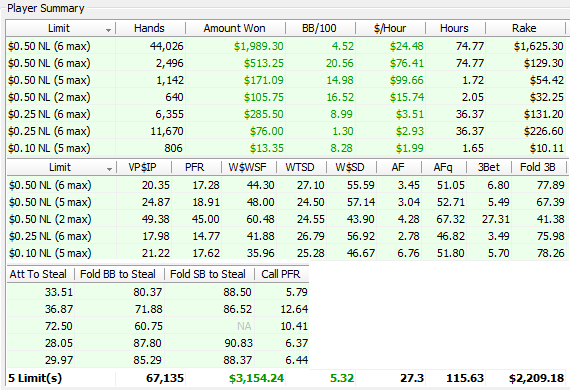The width and height of the screenshot is (570, 390).
Task: Click the AF column header
Action: [398, 167]
